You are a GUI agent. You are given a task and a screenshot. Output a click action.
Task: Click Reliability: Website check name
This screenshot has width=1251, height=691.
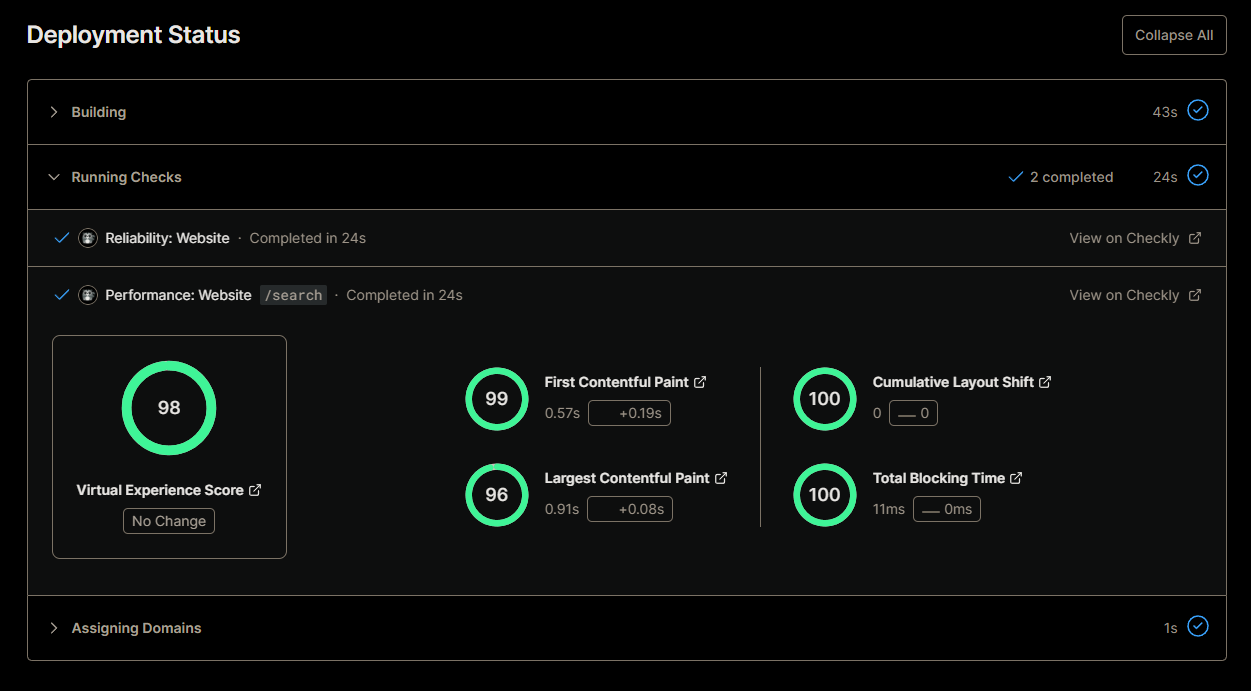pos(168,238)
